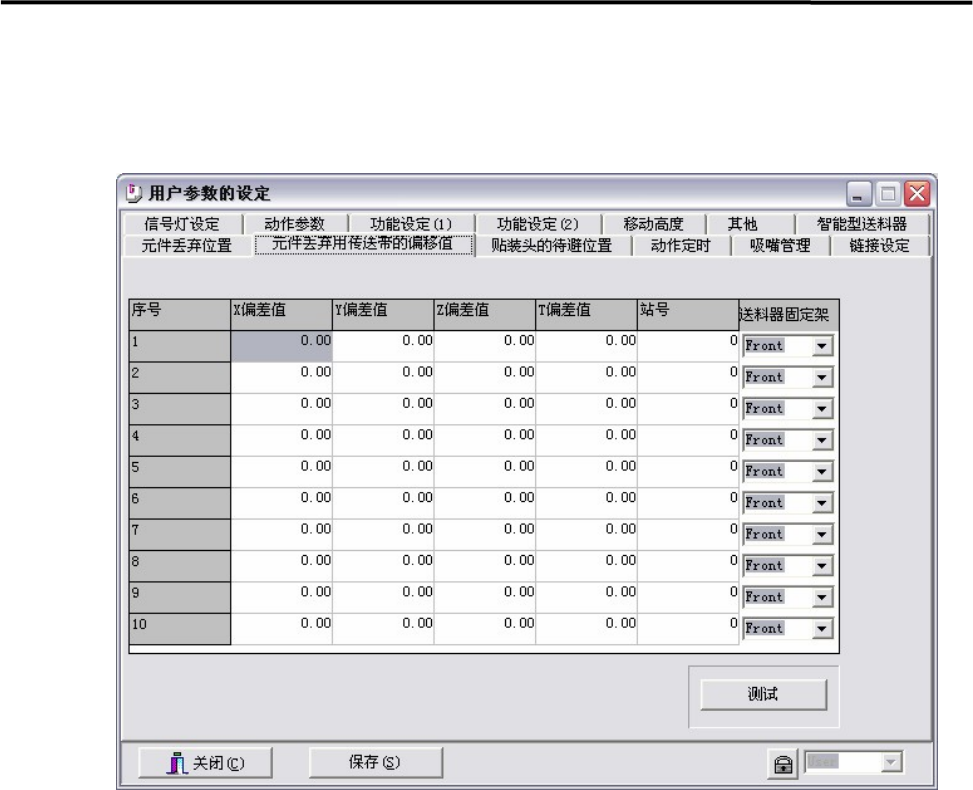Click the lock icon button
The height and width of the screenshot is (790, 973).
click(783, 763)
